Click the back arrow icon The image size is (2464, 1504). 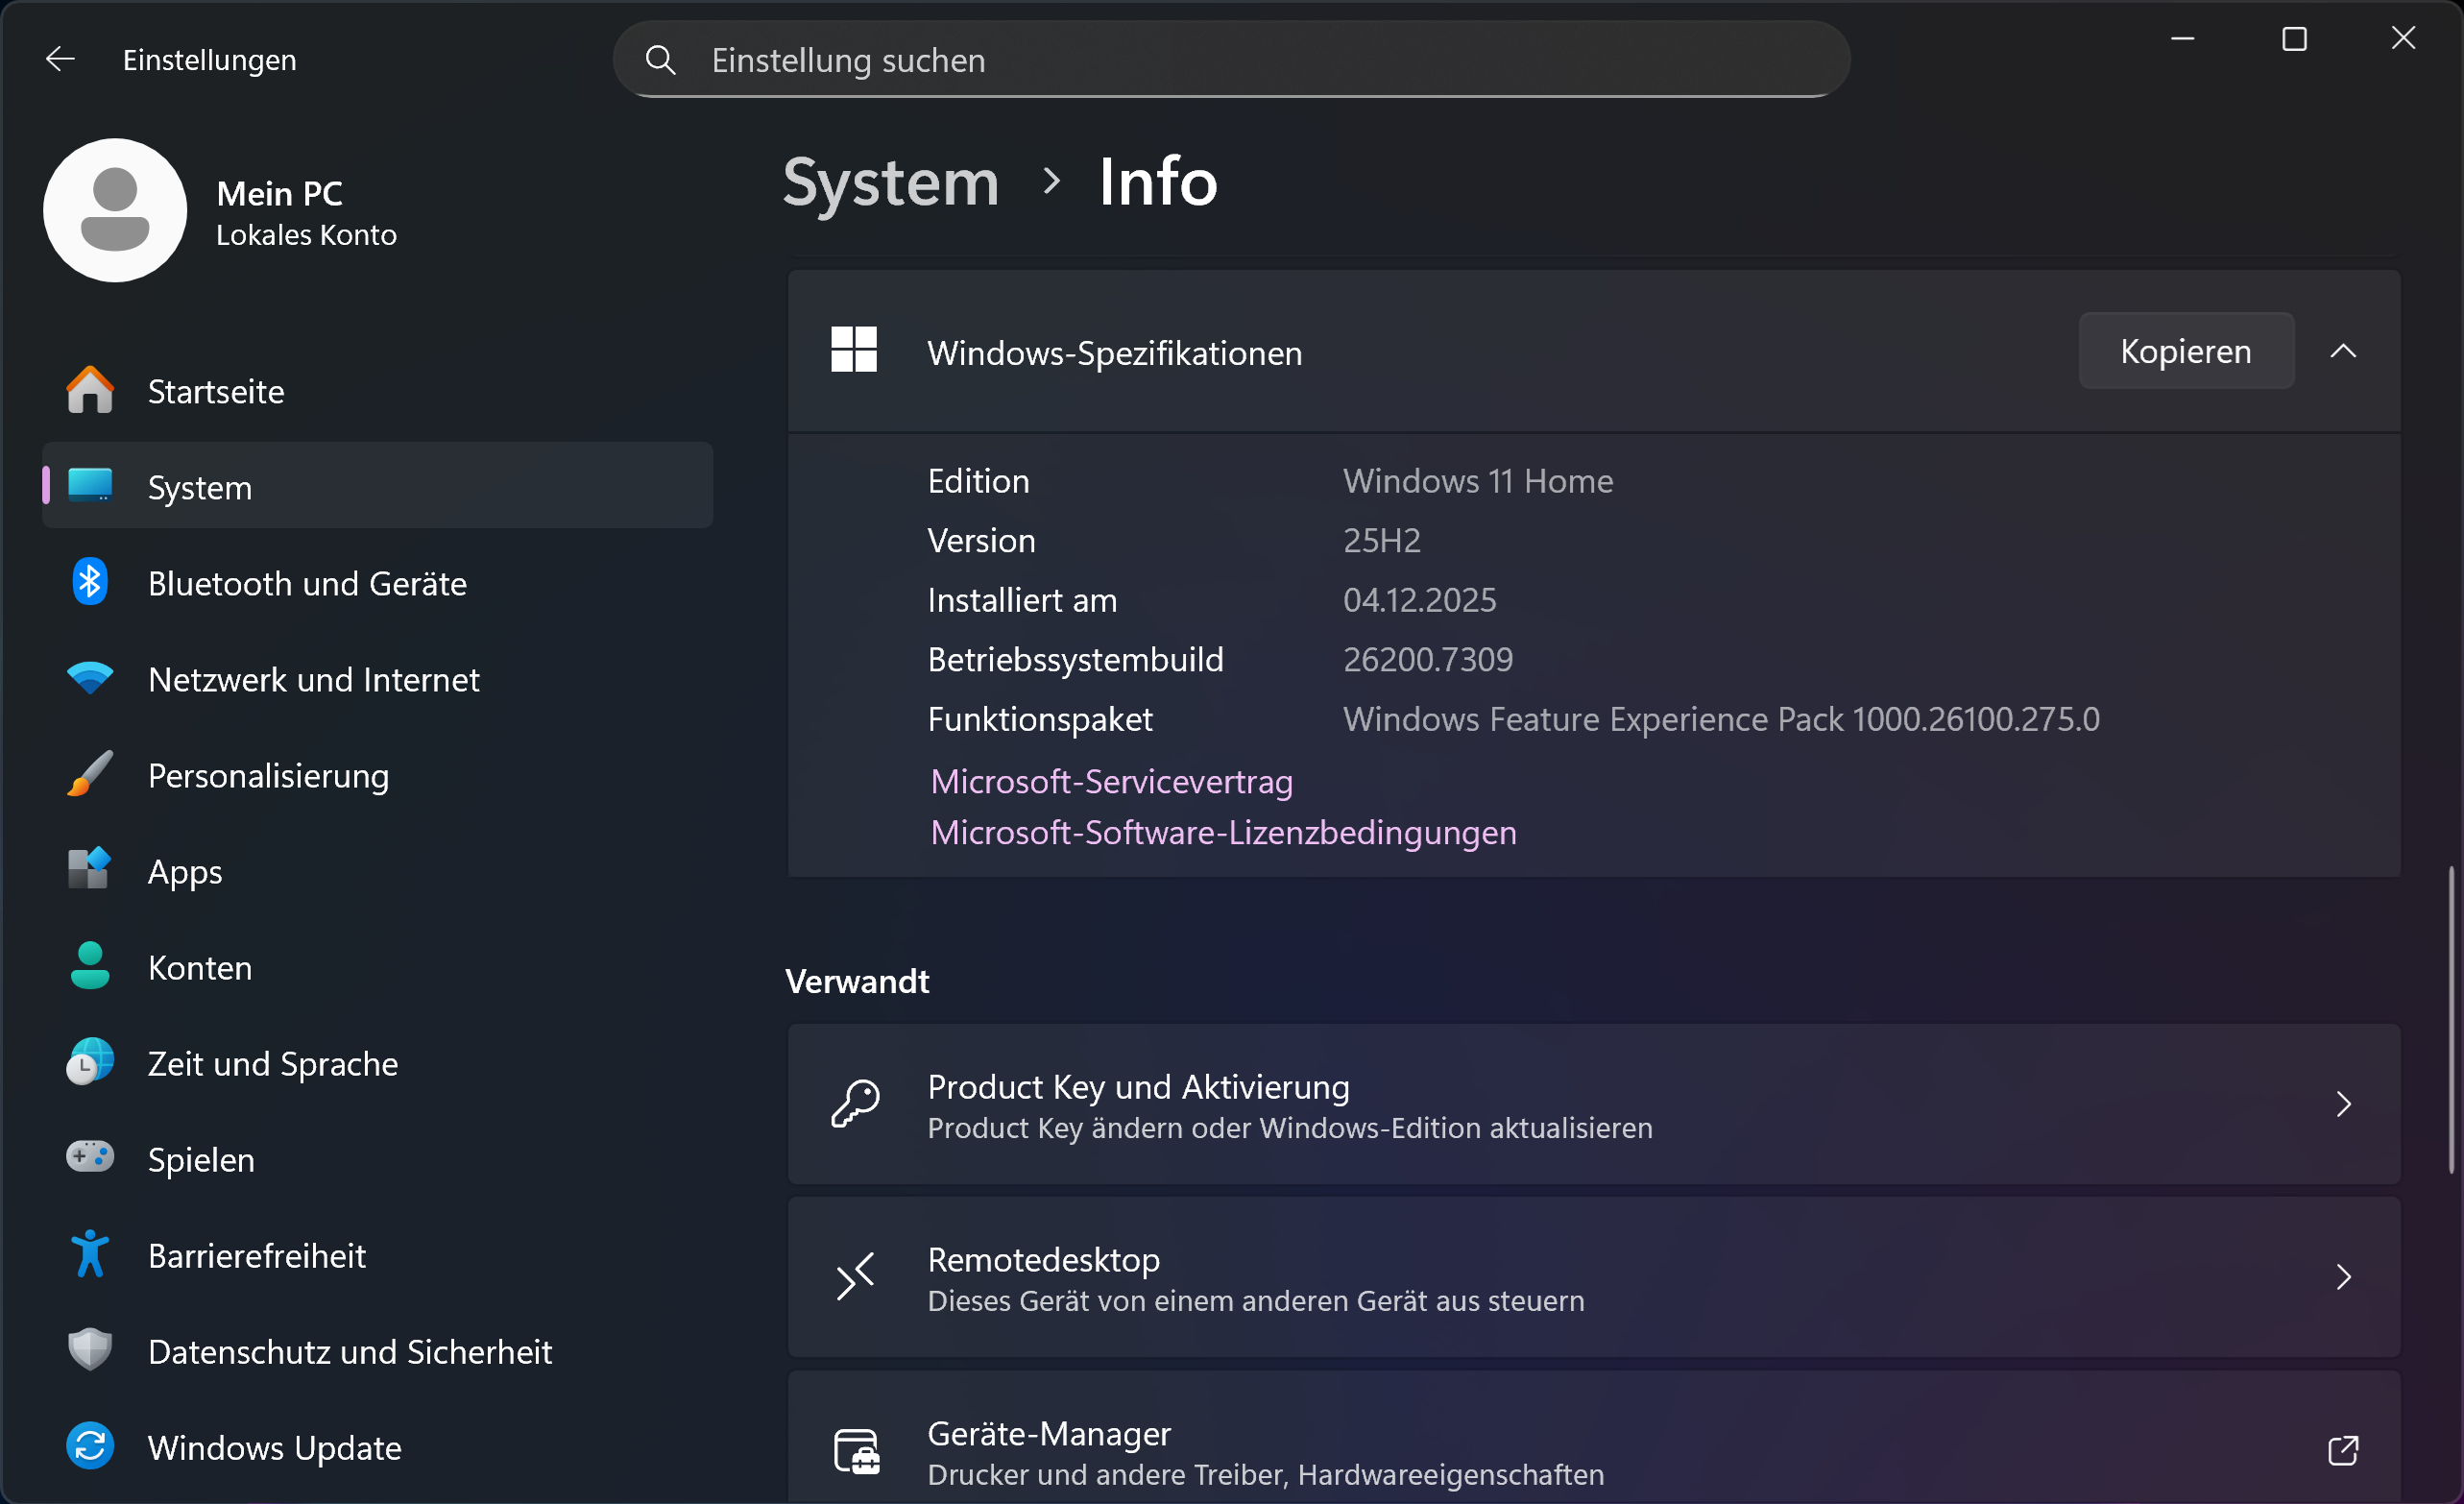pyautogui.click(x=60, y=60)
